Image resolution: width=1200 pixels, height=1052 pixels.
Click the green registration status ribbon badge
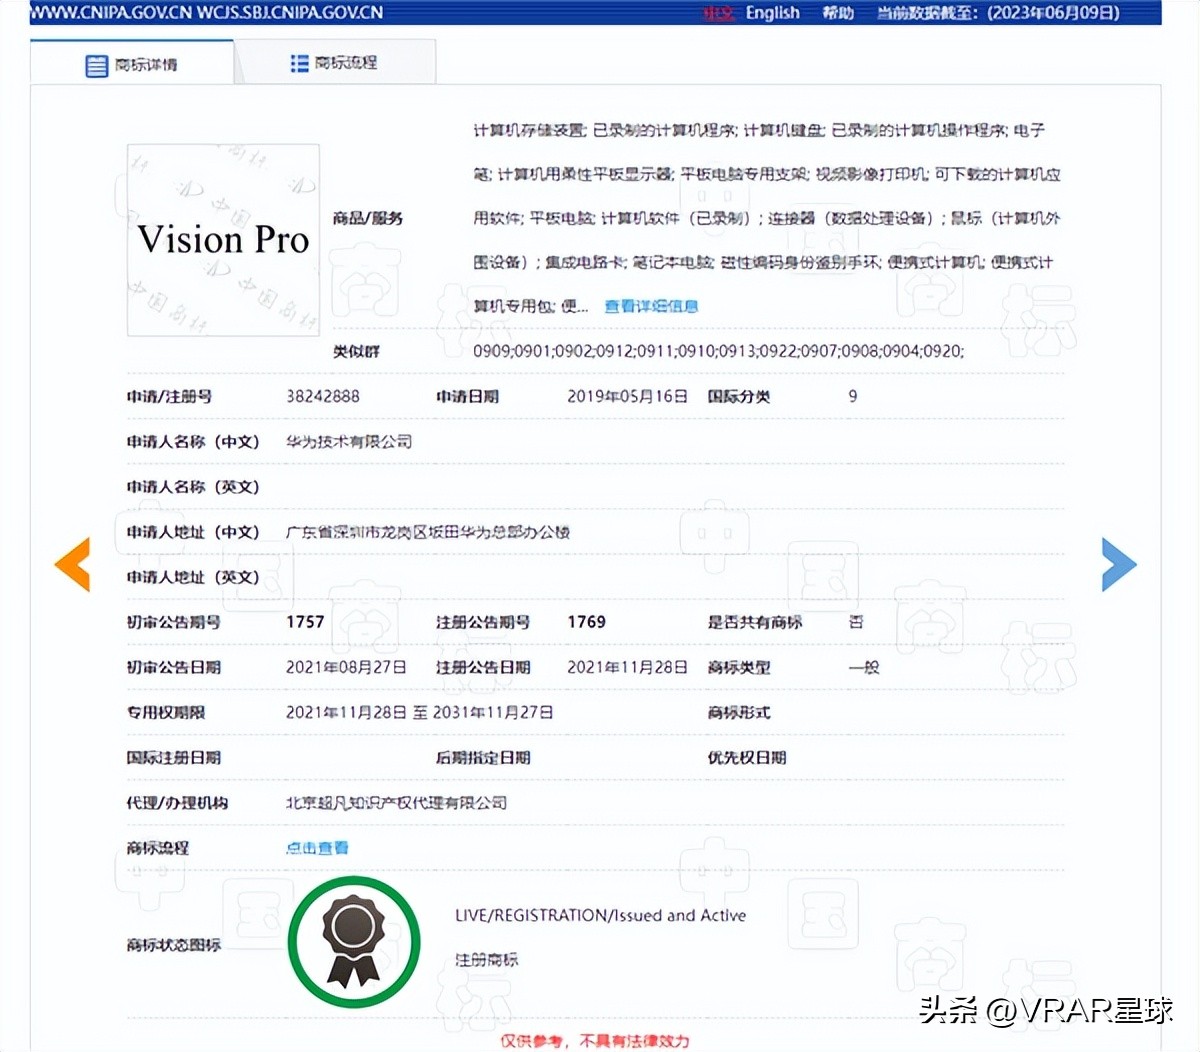click(x=354, y=940)
